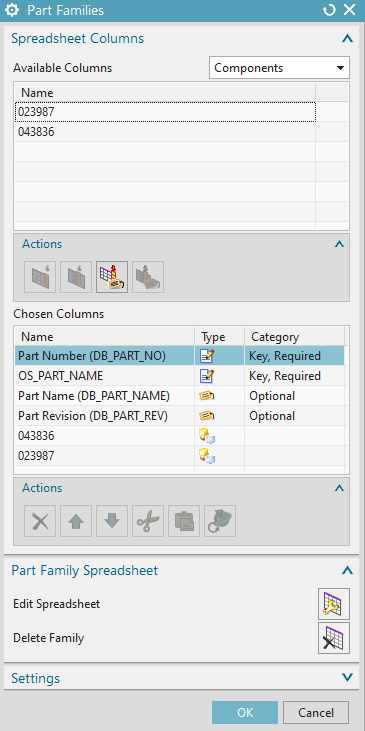Click Key, Required cell of OS_PART_NAME row
Screen dimensions: 365x731
click(x=294, y=376)
